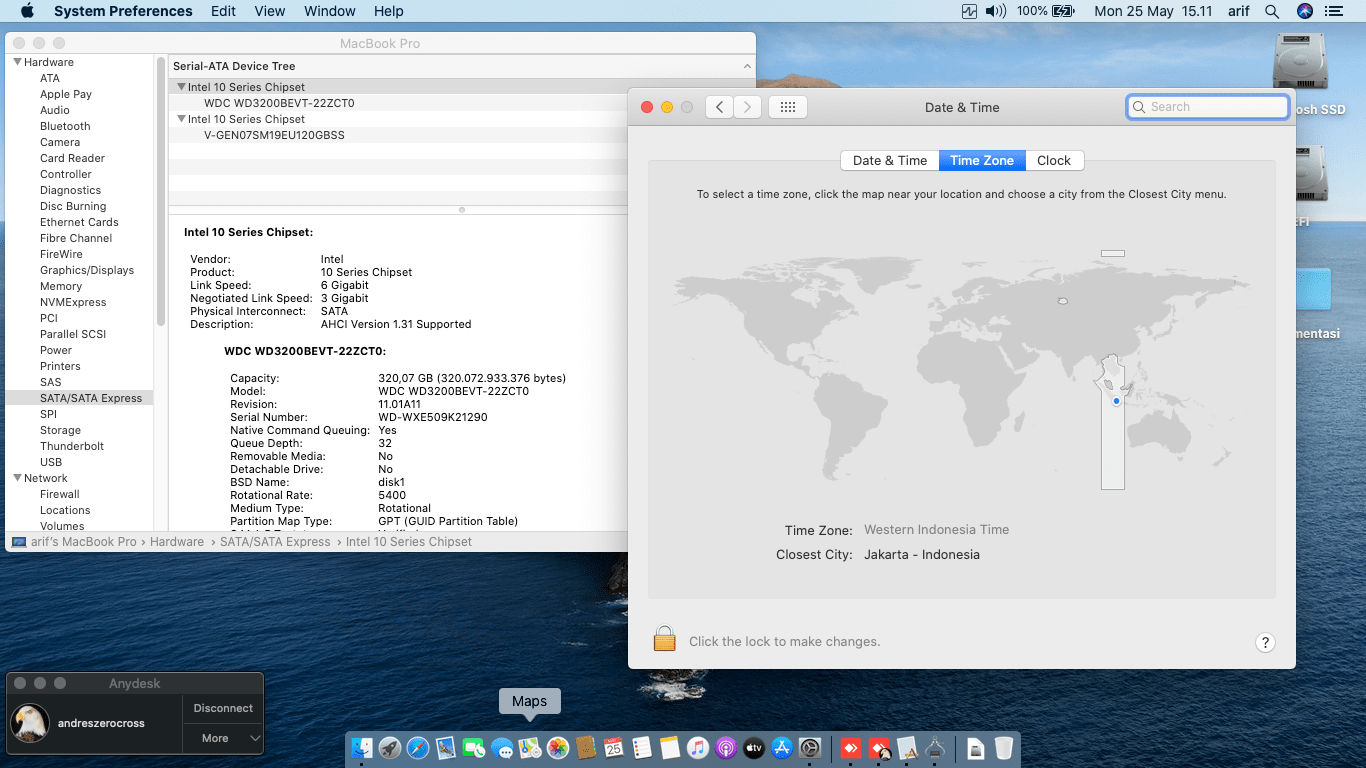
Task: Open Maps from the Dock
Action: coord(530,748)
